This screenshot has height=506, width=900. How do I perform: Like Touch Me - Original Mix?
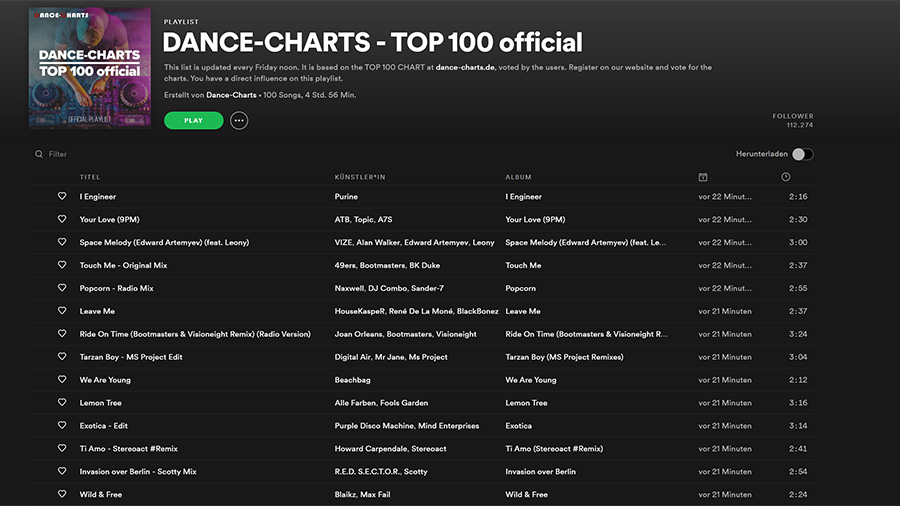62,265
